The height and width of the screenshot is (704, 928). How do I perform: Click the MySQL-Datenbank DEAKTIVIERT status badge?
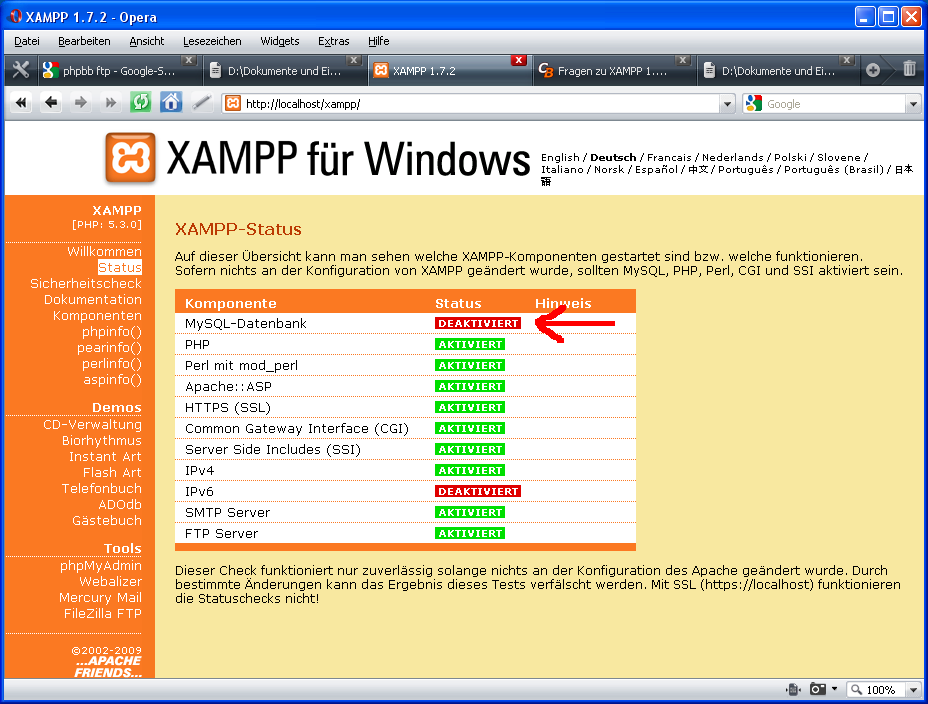pos(478,323)
